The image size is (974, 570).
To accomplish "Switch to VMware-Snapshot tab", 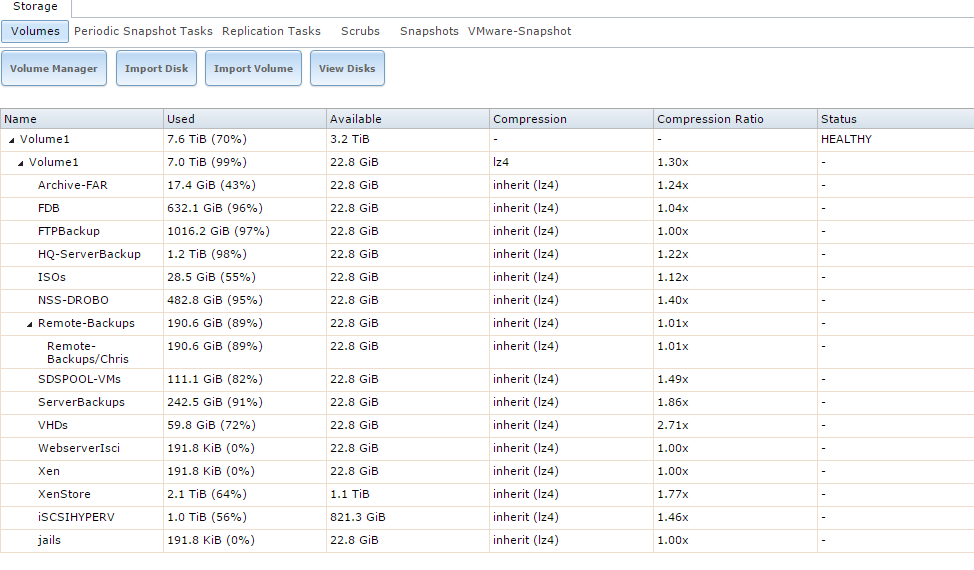I will (519, 31).
